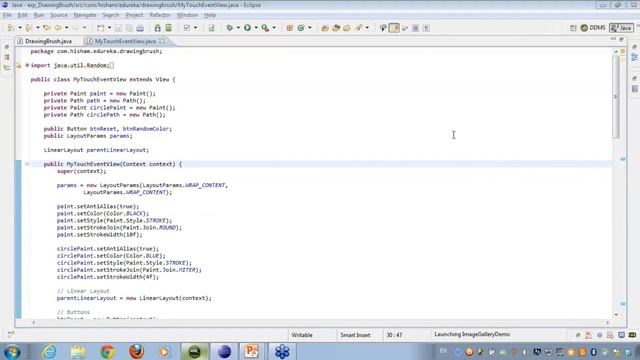The image size is (640, 360).
Task: Open the Windows Start menu orb
Action: click(12, 351)
